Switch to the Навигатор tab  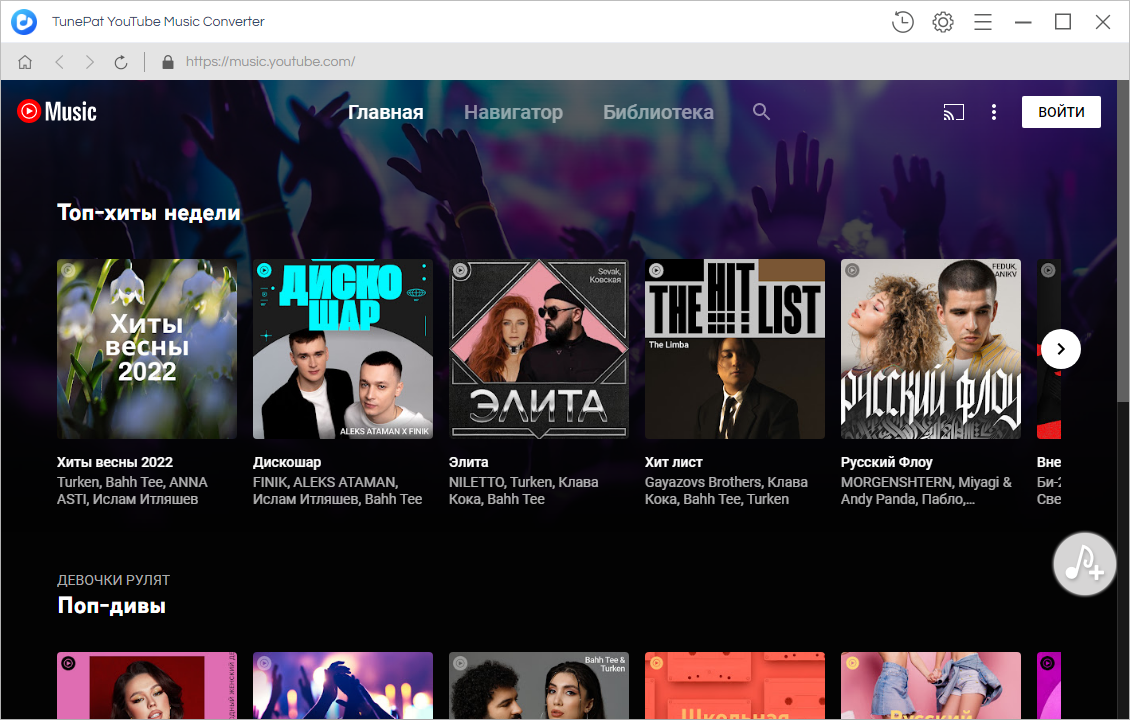513,112
